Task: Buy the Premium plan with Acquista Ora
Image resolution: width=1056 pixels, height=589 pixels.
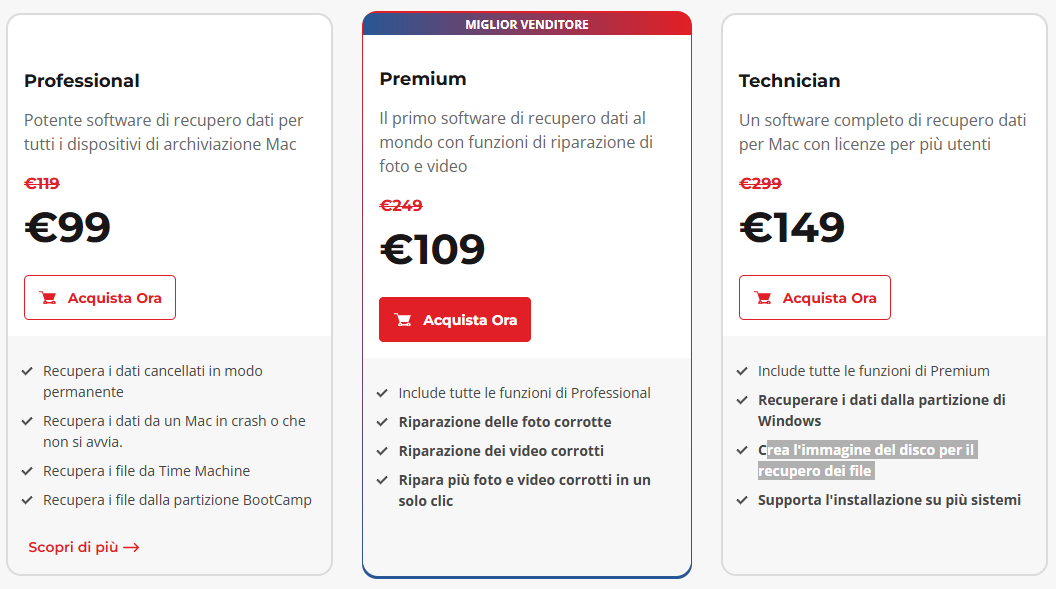Action: 455,320
